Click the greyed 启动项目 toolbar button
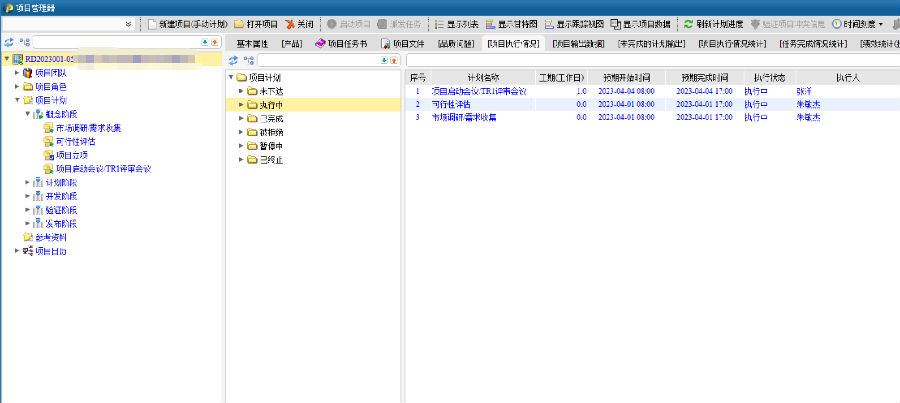 pyautogui.click(x=348, y=25)
